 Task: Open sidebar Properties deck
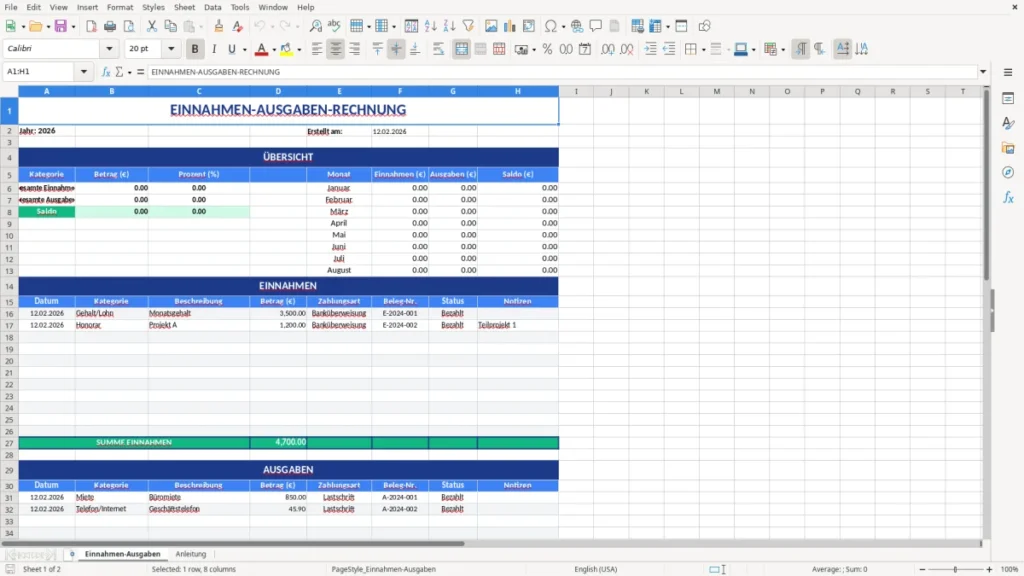pyautogui.click(x=1008, y=99)
